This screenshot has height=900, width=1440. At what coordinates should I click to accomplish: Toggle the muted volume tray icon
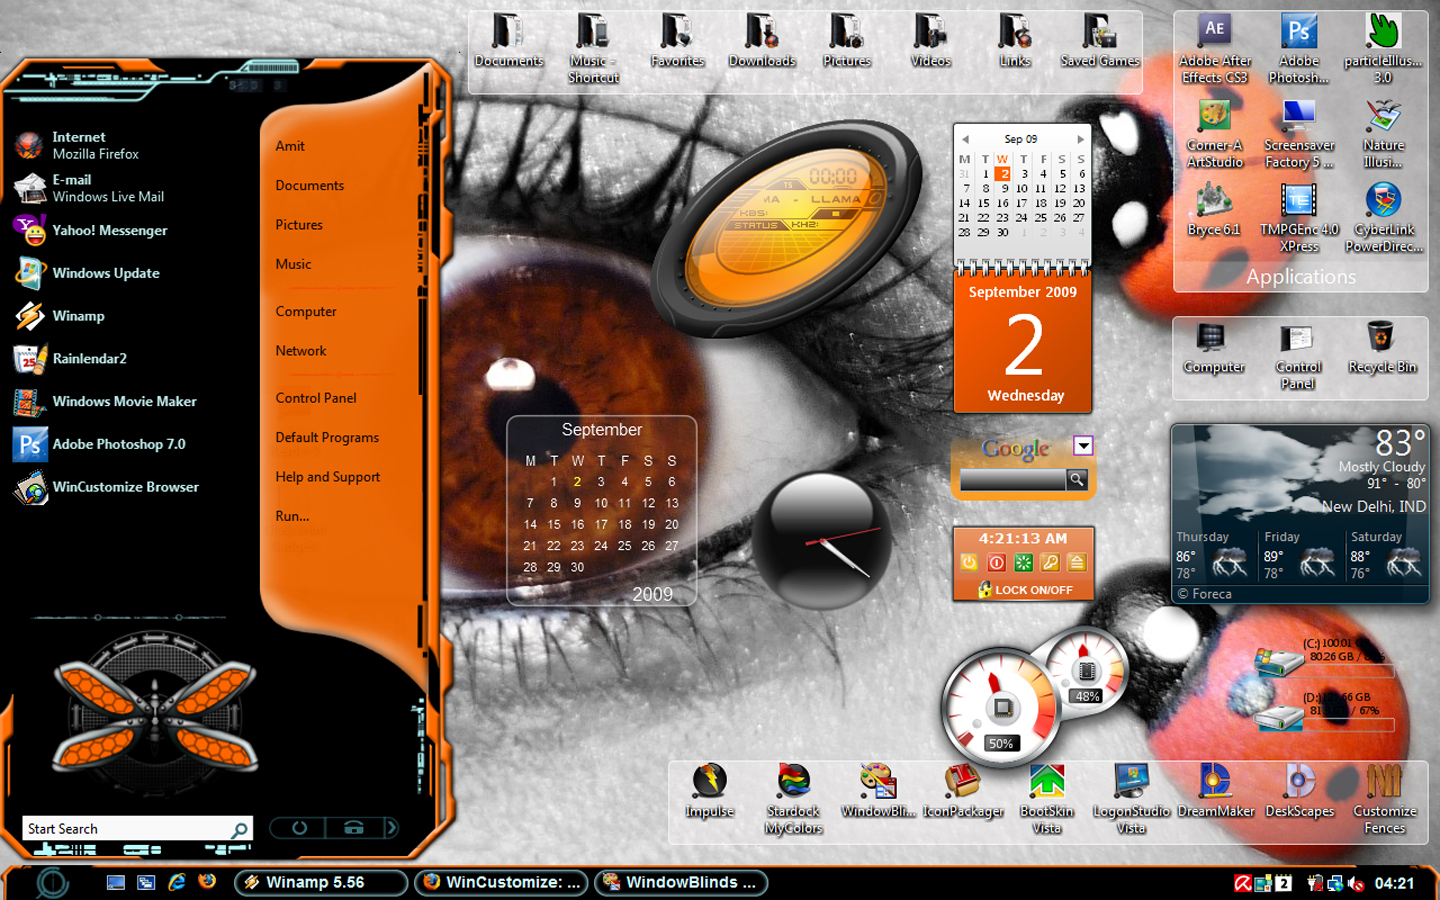[1357, 883]
